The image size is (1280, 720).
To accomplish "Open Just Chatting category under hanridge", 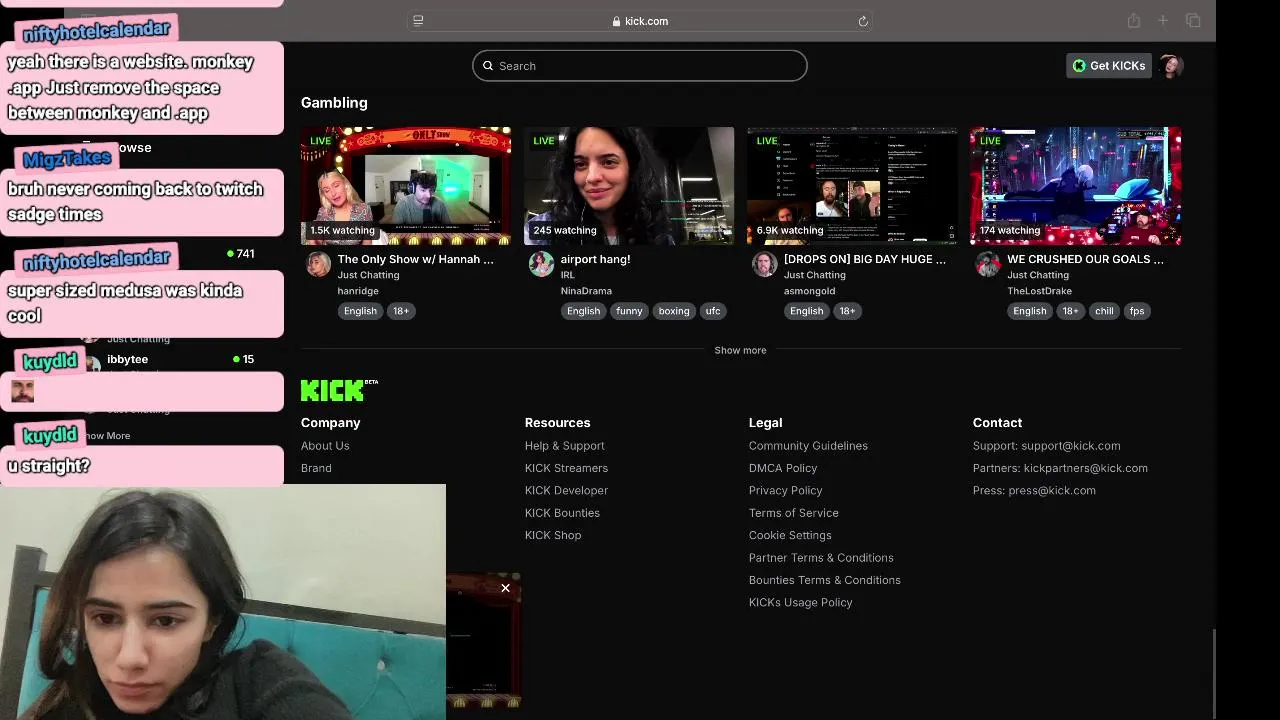I will [x=368, y=275].
